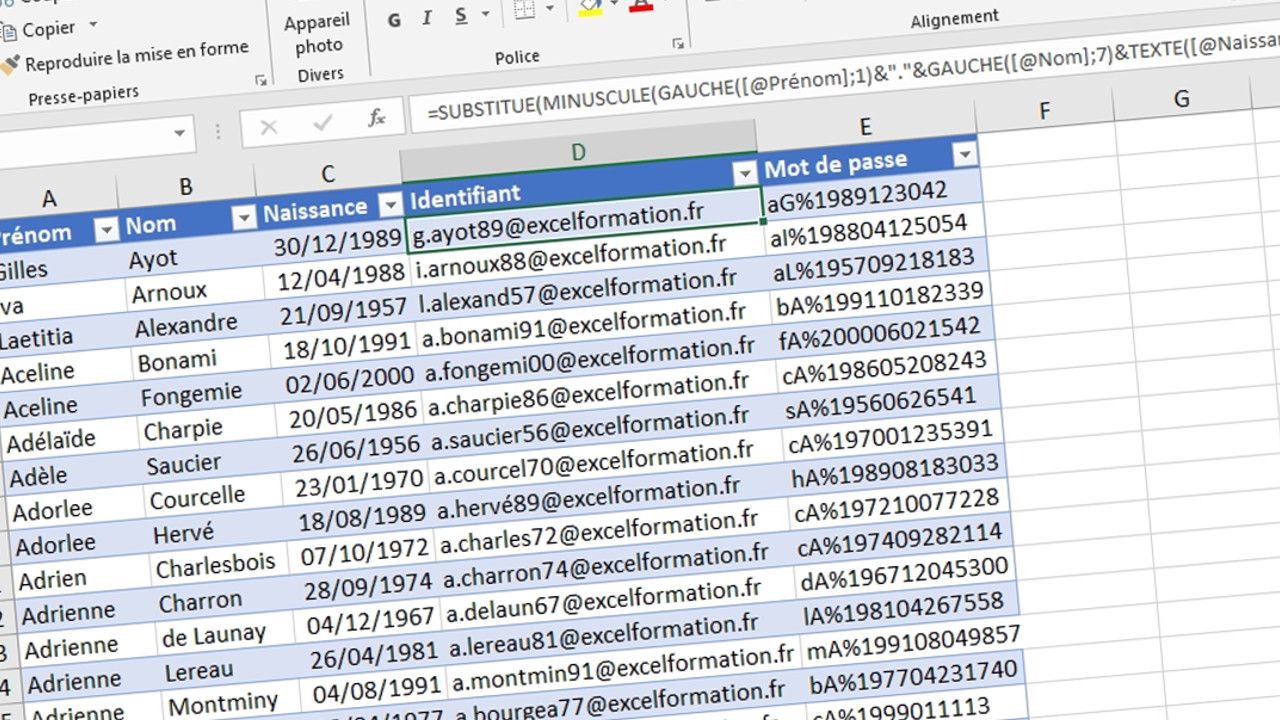The height and width of the screenshot is (720, 1280).
Task: Select column A header
Action: [x=48, y=197]
